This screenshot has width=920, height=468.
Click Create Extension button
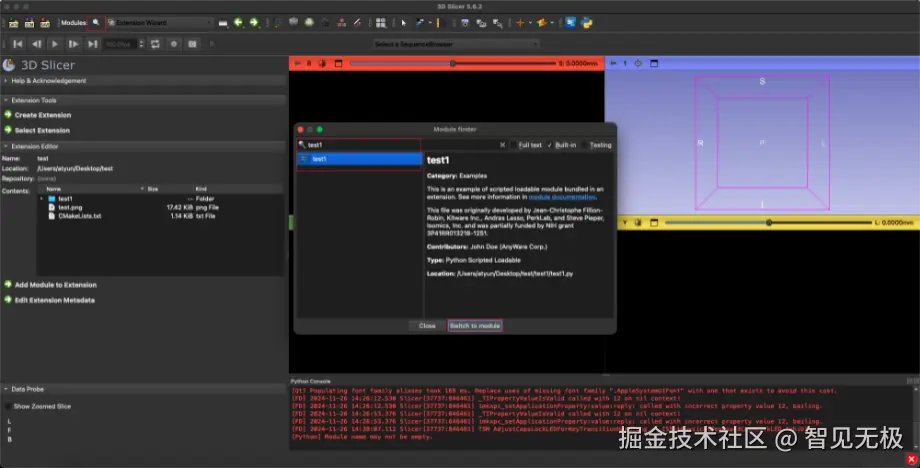click(38, 115)
